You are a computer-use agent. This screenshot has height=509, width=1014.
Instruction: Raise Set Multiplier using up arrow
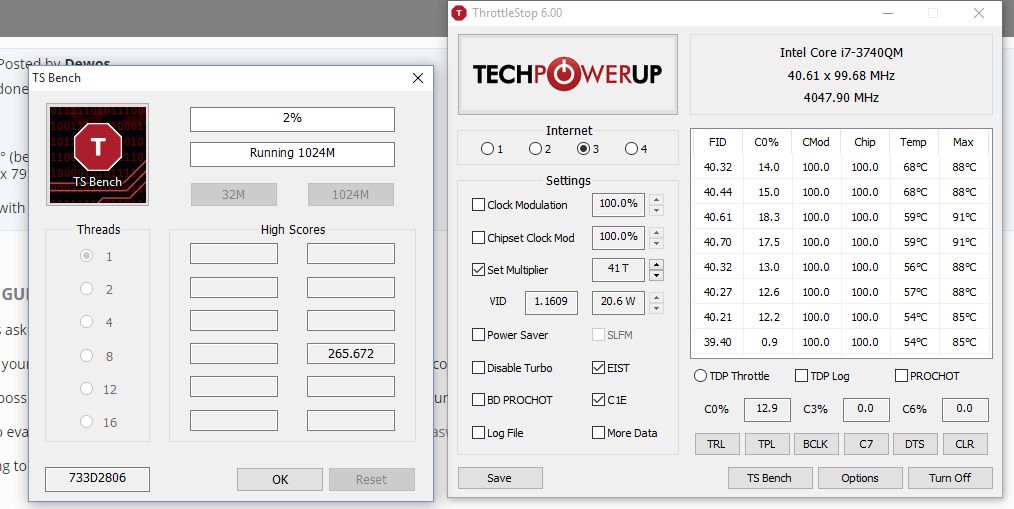pyautogui.click(x=656, y=265)
